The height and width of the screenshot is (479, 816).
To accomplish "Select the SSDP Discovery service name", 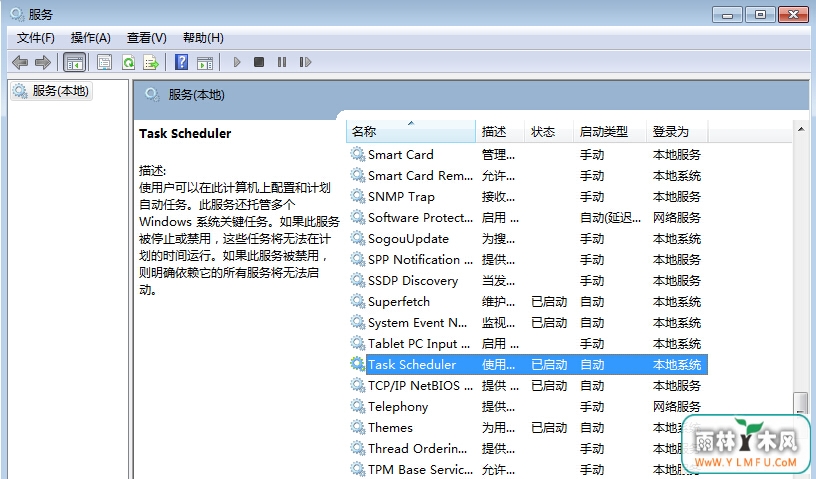I will coord(413,281).
